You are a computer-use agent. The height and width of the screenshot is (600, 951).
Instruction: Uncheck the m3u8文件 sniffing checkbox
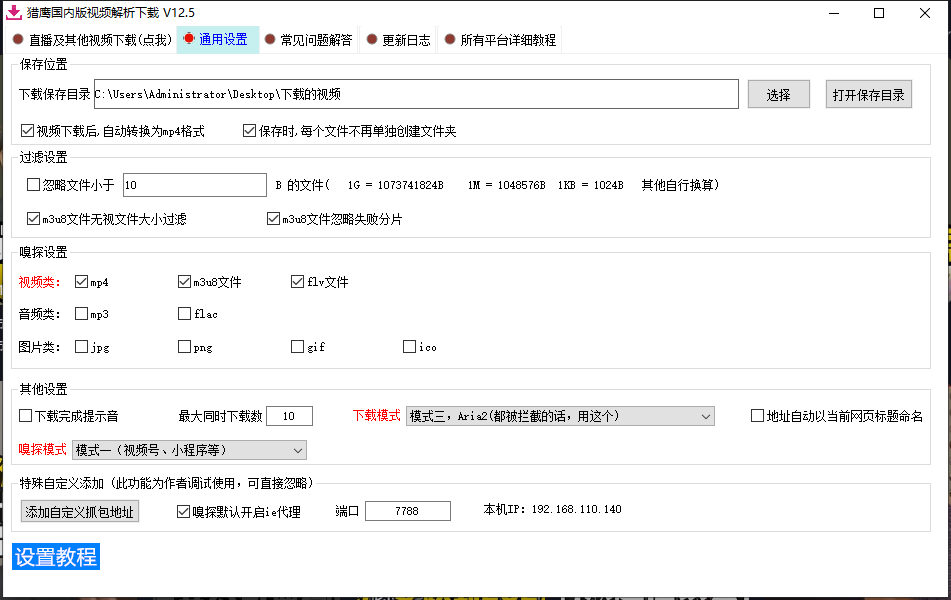184,282
